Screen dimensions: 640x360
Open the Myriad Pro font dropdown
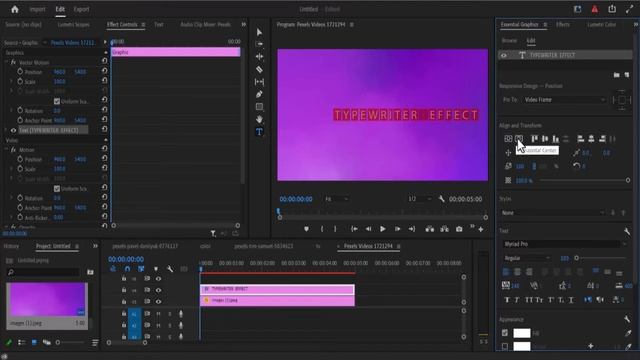tap(564, 244)
